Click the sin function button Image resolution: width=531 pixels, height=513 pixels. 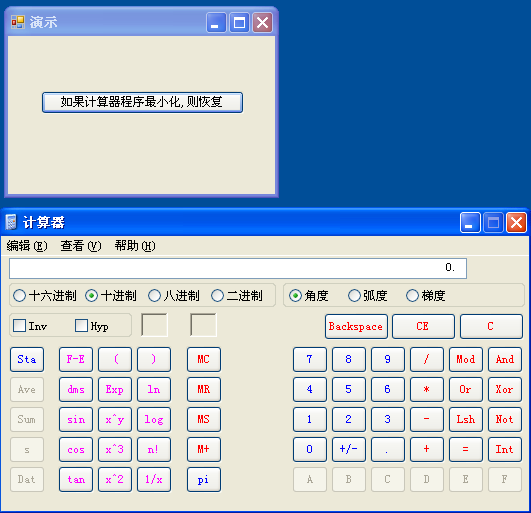76,420
